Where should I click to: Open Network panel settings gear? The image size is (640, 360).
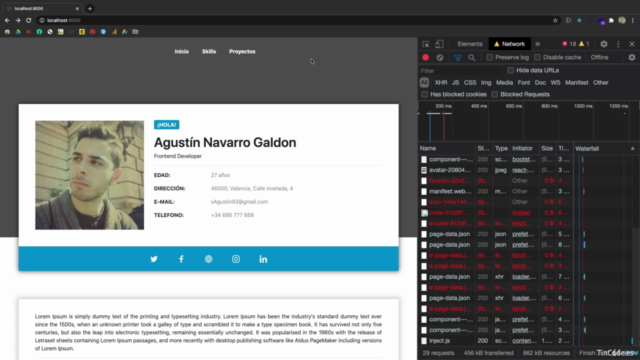point(632,58)
